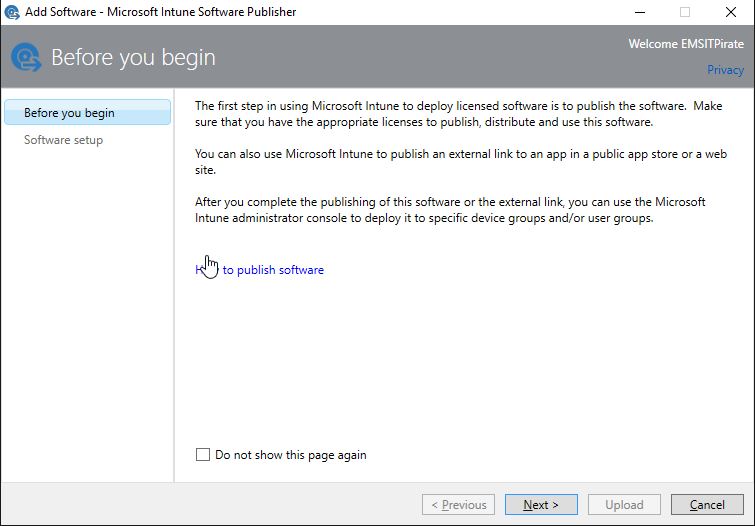The width and height of the screenshot is (755, 526).
Task: Click the paragraph starting 'You can also use'
Action: click(x=461, y=162)
